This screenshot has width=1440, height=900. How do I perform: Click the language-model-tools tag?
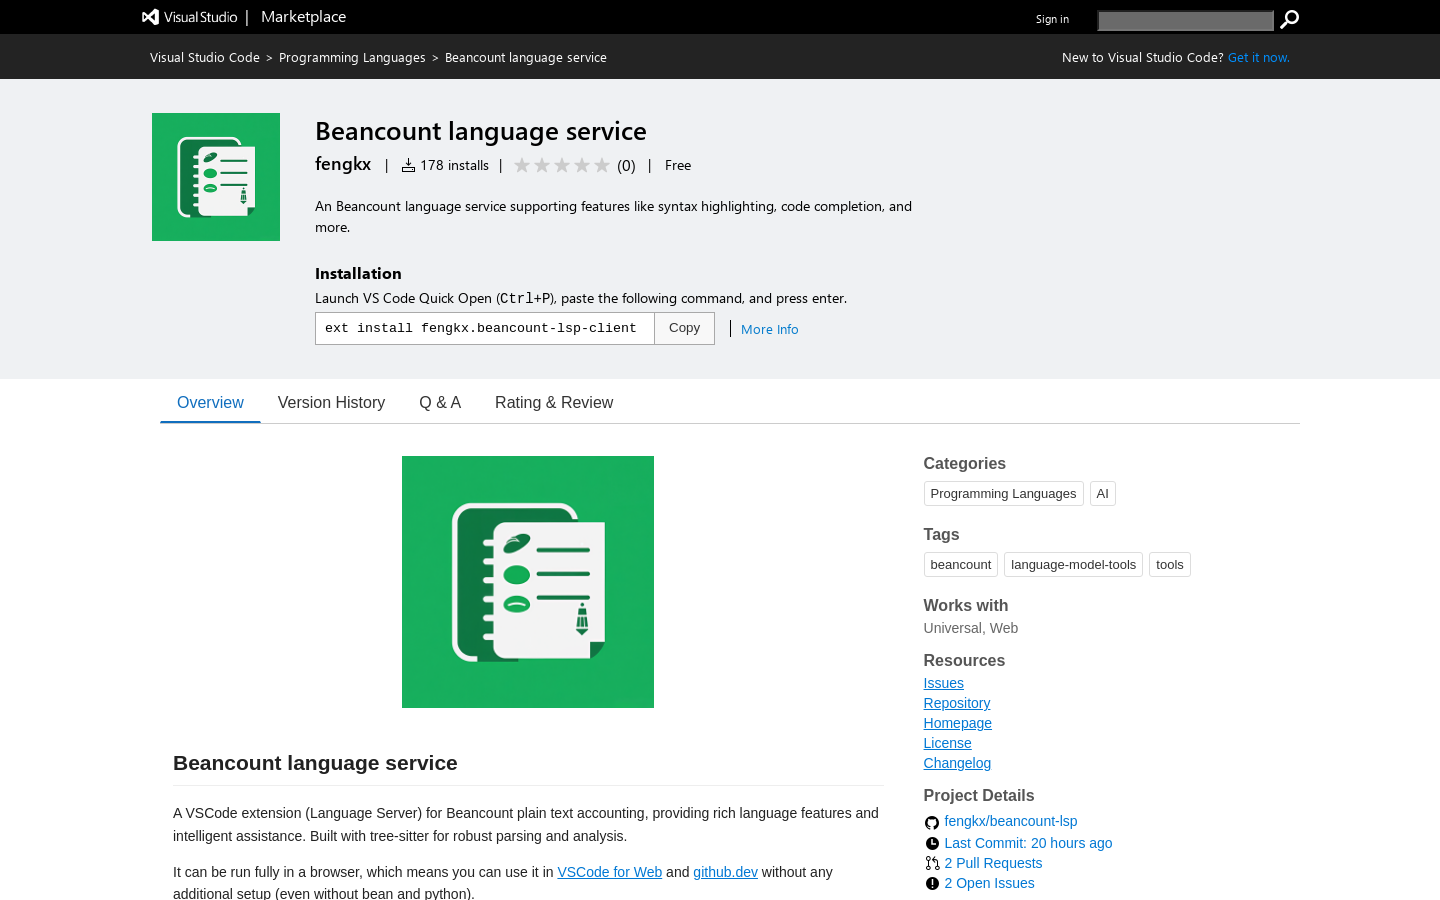[x=1073, y=565]
